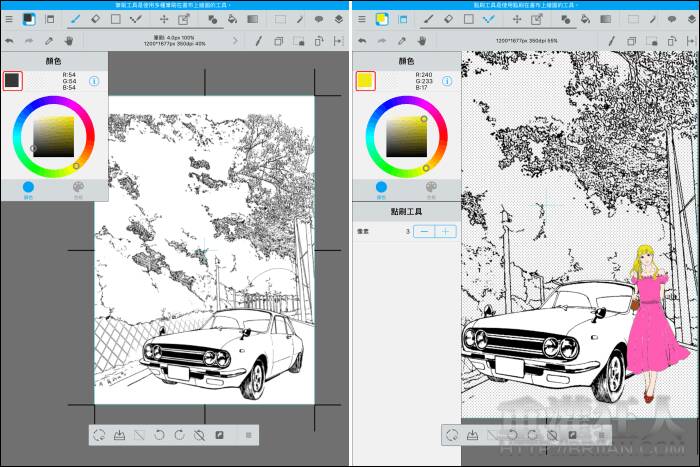Screen dimensions: 700x467
Task: Click the rotate selection icon in left bottom toolbar
Action: tap(99, 435)
